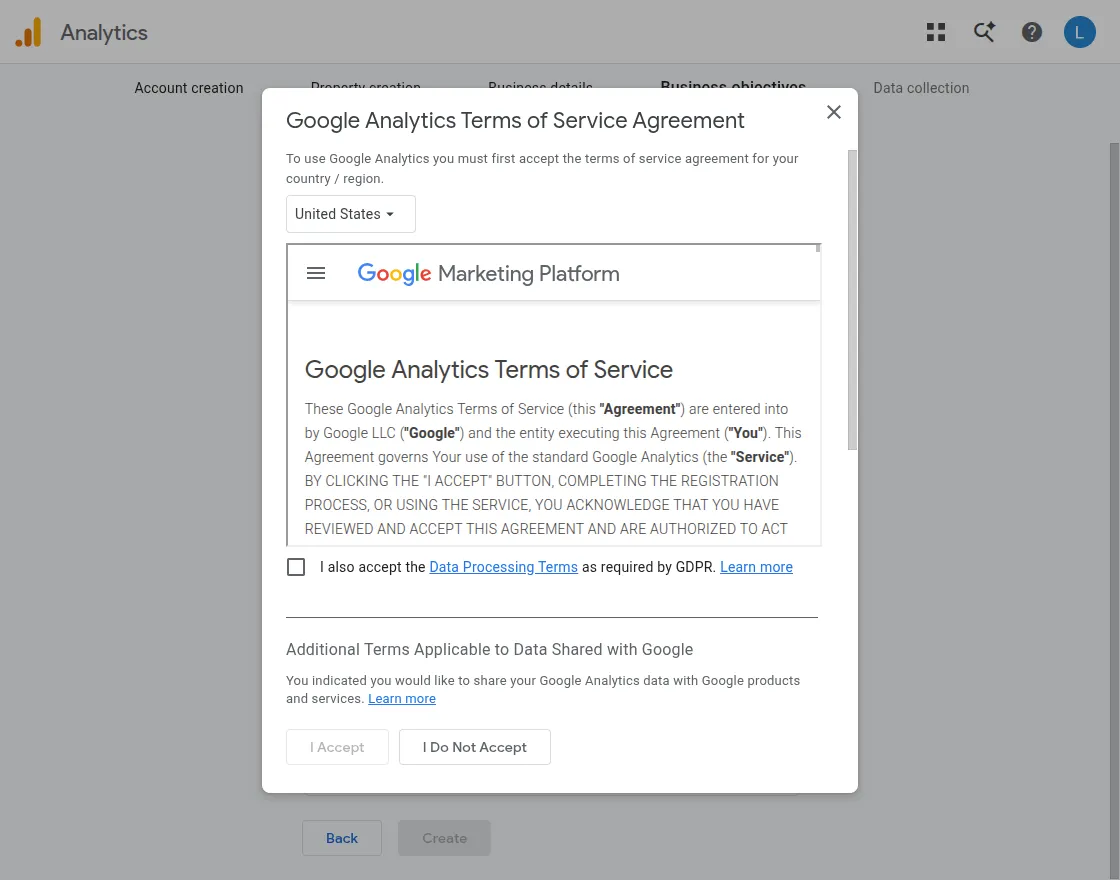Click the Create button
The image size is (1120, 880).
tap(444, 838)
